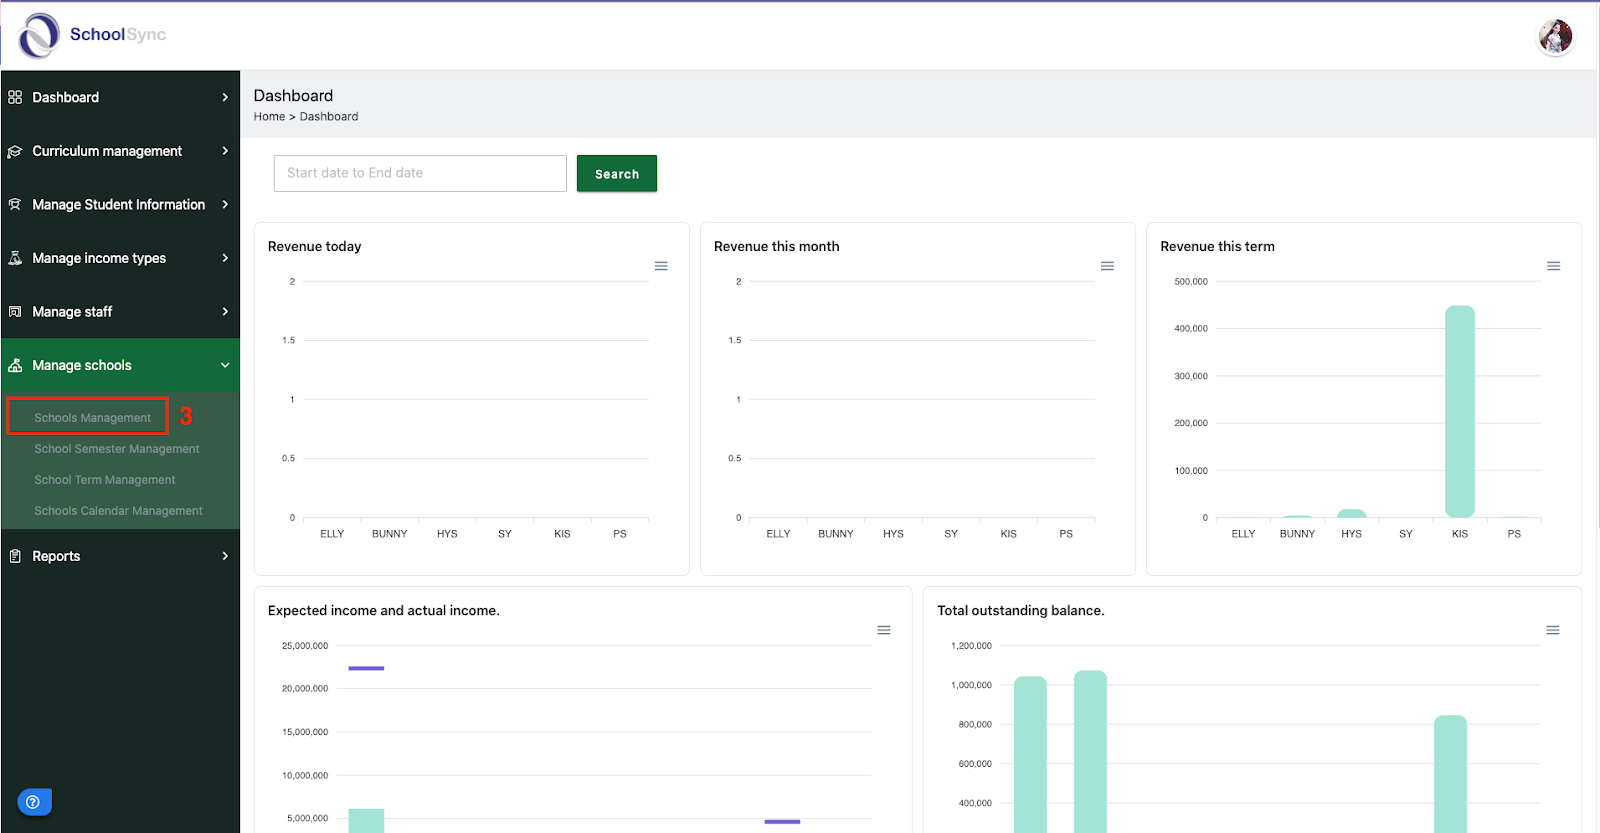
Task: Select Schools Calendar Management item
Action: (x=118, y=511)
